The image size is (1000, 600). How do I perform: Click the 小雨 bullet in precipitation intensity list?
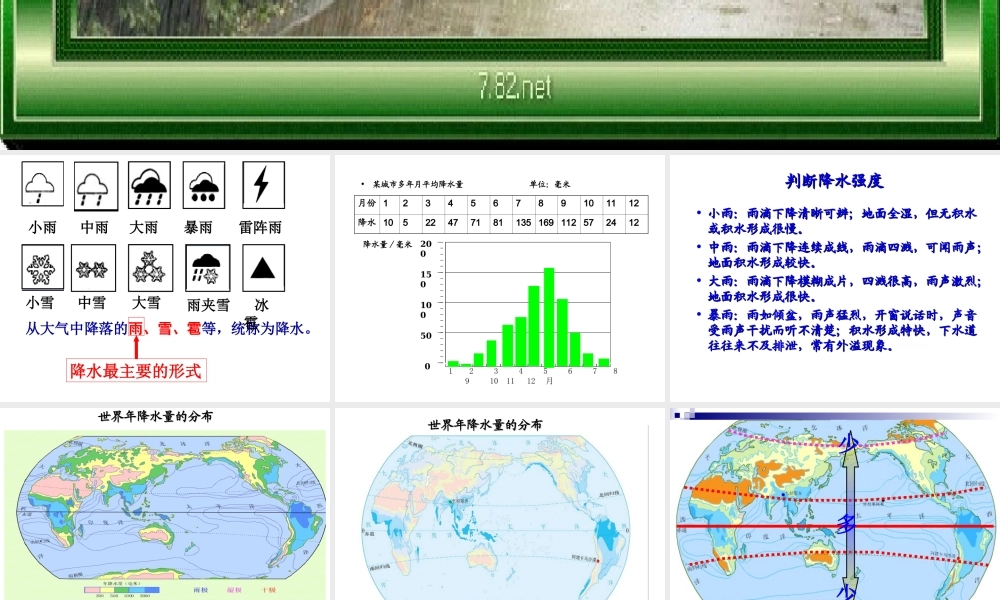(x=841, y=221)
